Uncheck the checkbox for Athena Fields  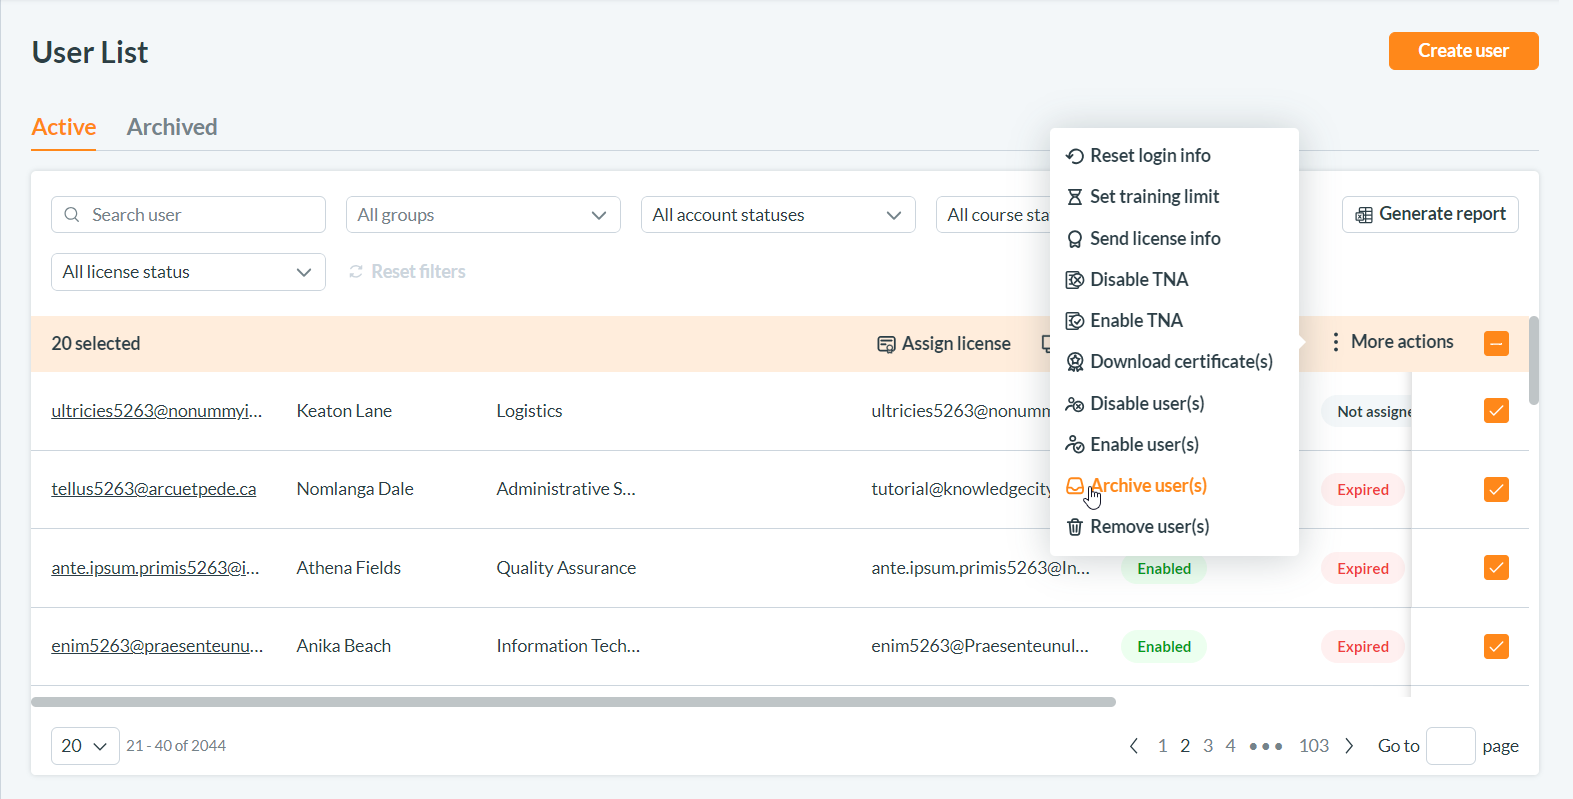pyautogui.click(x=1496, y=568)
